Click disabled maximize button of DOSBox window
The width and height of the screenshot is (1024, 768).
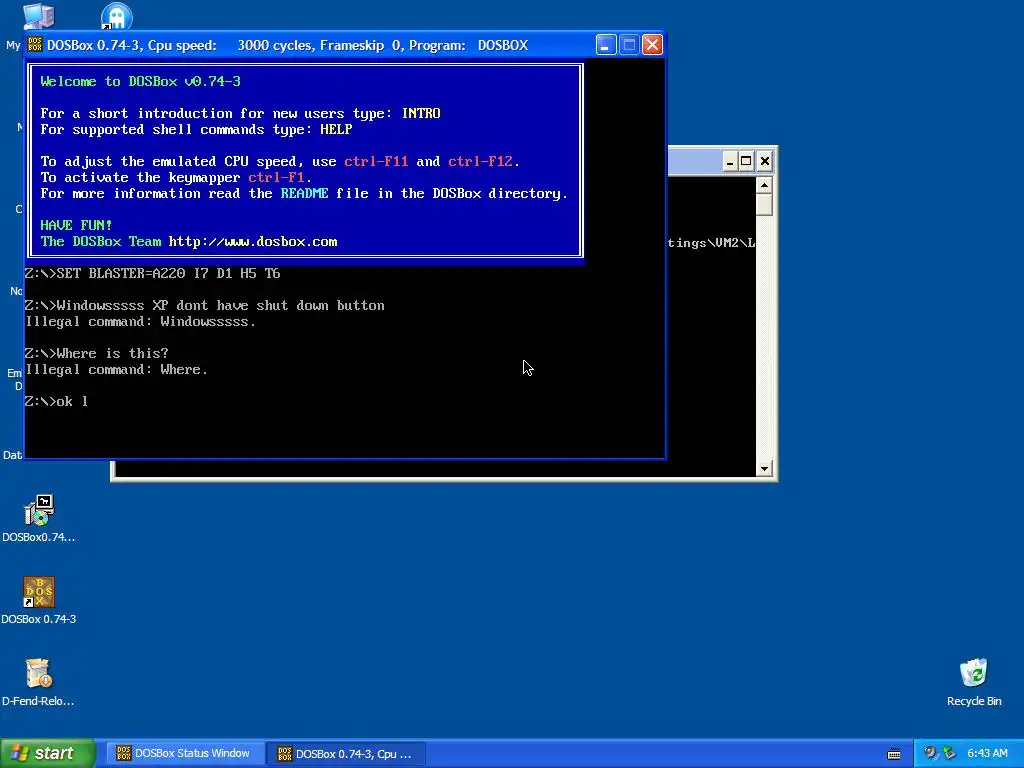pos(629,45)
